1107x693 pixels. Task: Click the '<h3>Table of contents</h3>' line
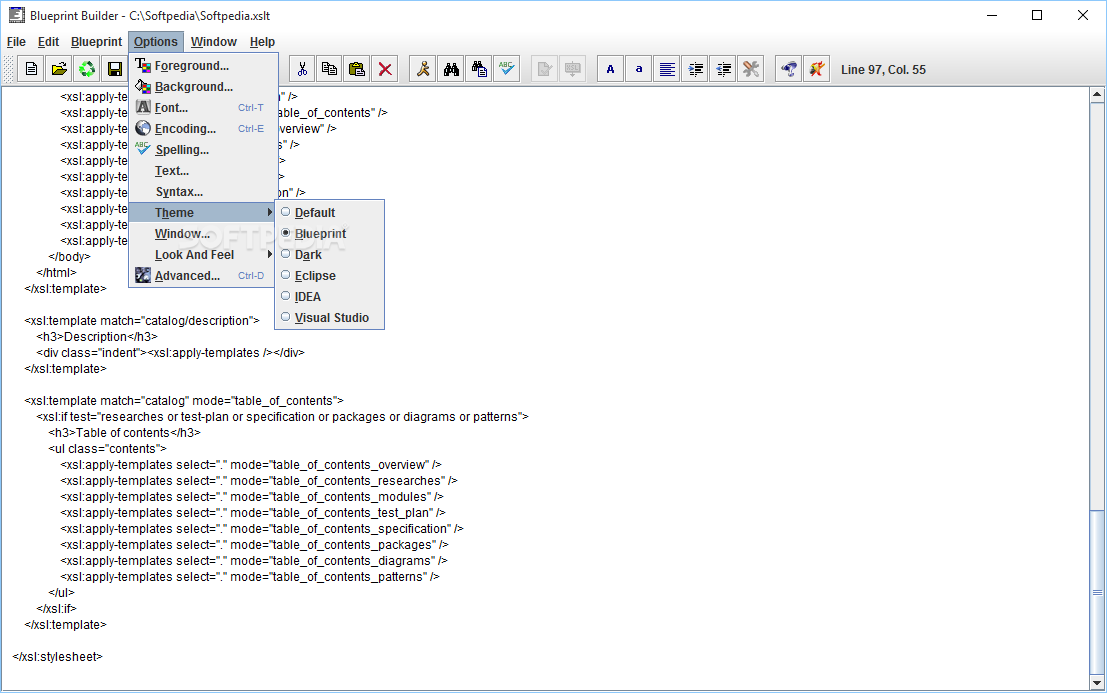click(124, 433)
